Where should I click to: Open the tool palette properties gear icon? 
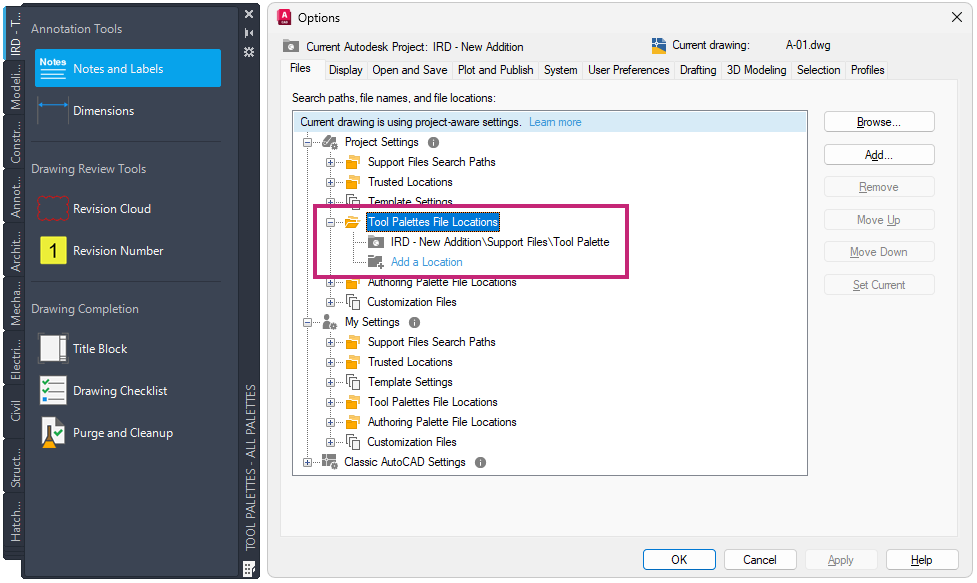point(249,51)
